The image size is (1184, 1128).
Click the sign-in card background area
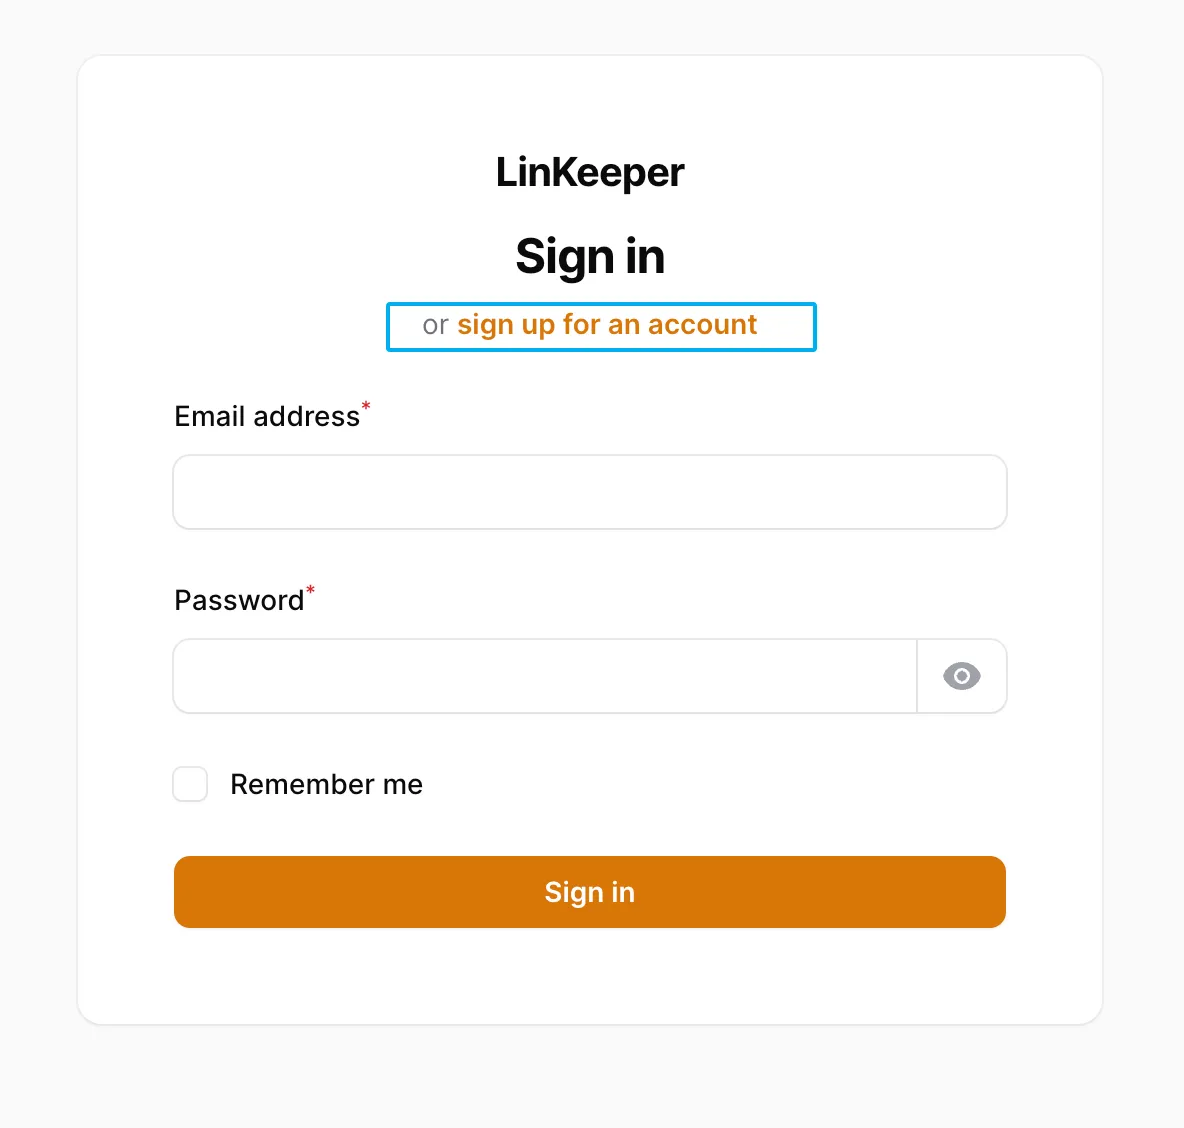590,975
